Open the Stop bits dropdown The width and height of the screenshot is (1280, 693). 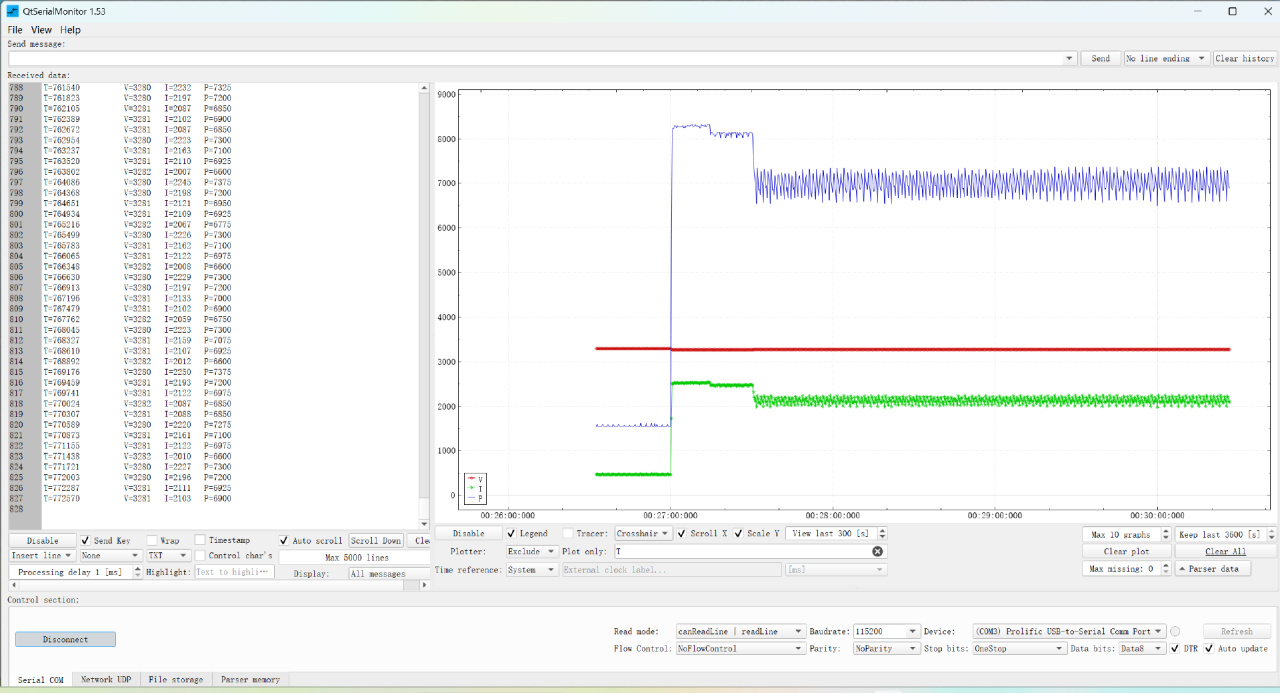click(x=1019, y=648)
